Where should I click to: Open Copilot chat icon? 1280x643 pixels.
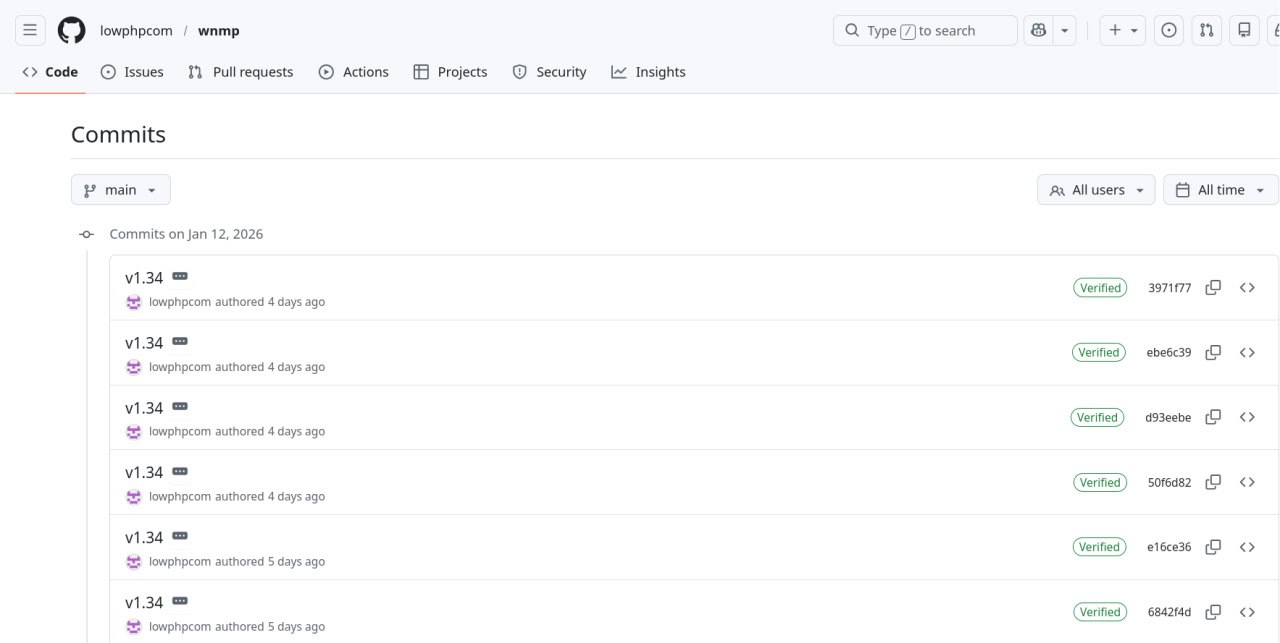pyautogui.click(x=1039, y=30)
